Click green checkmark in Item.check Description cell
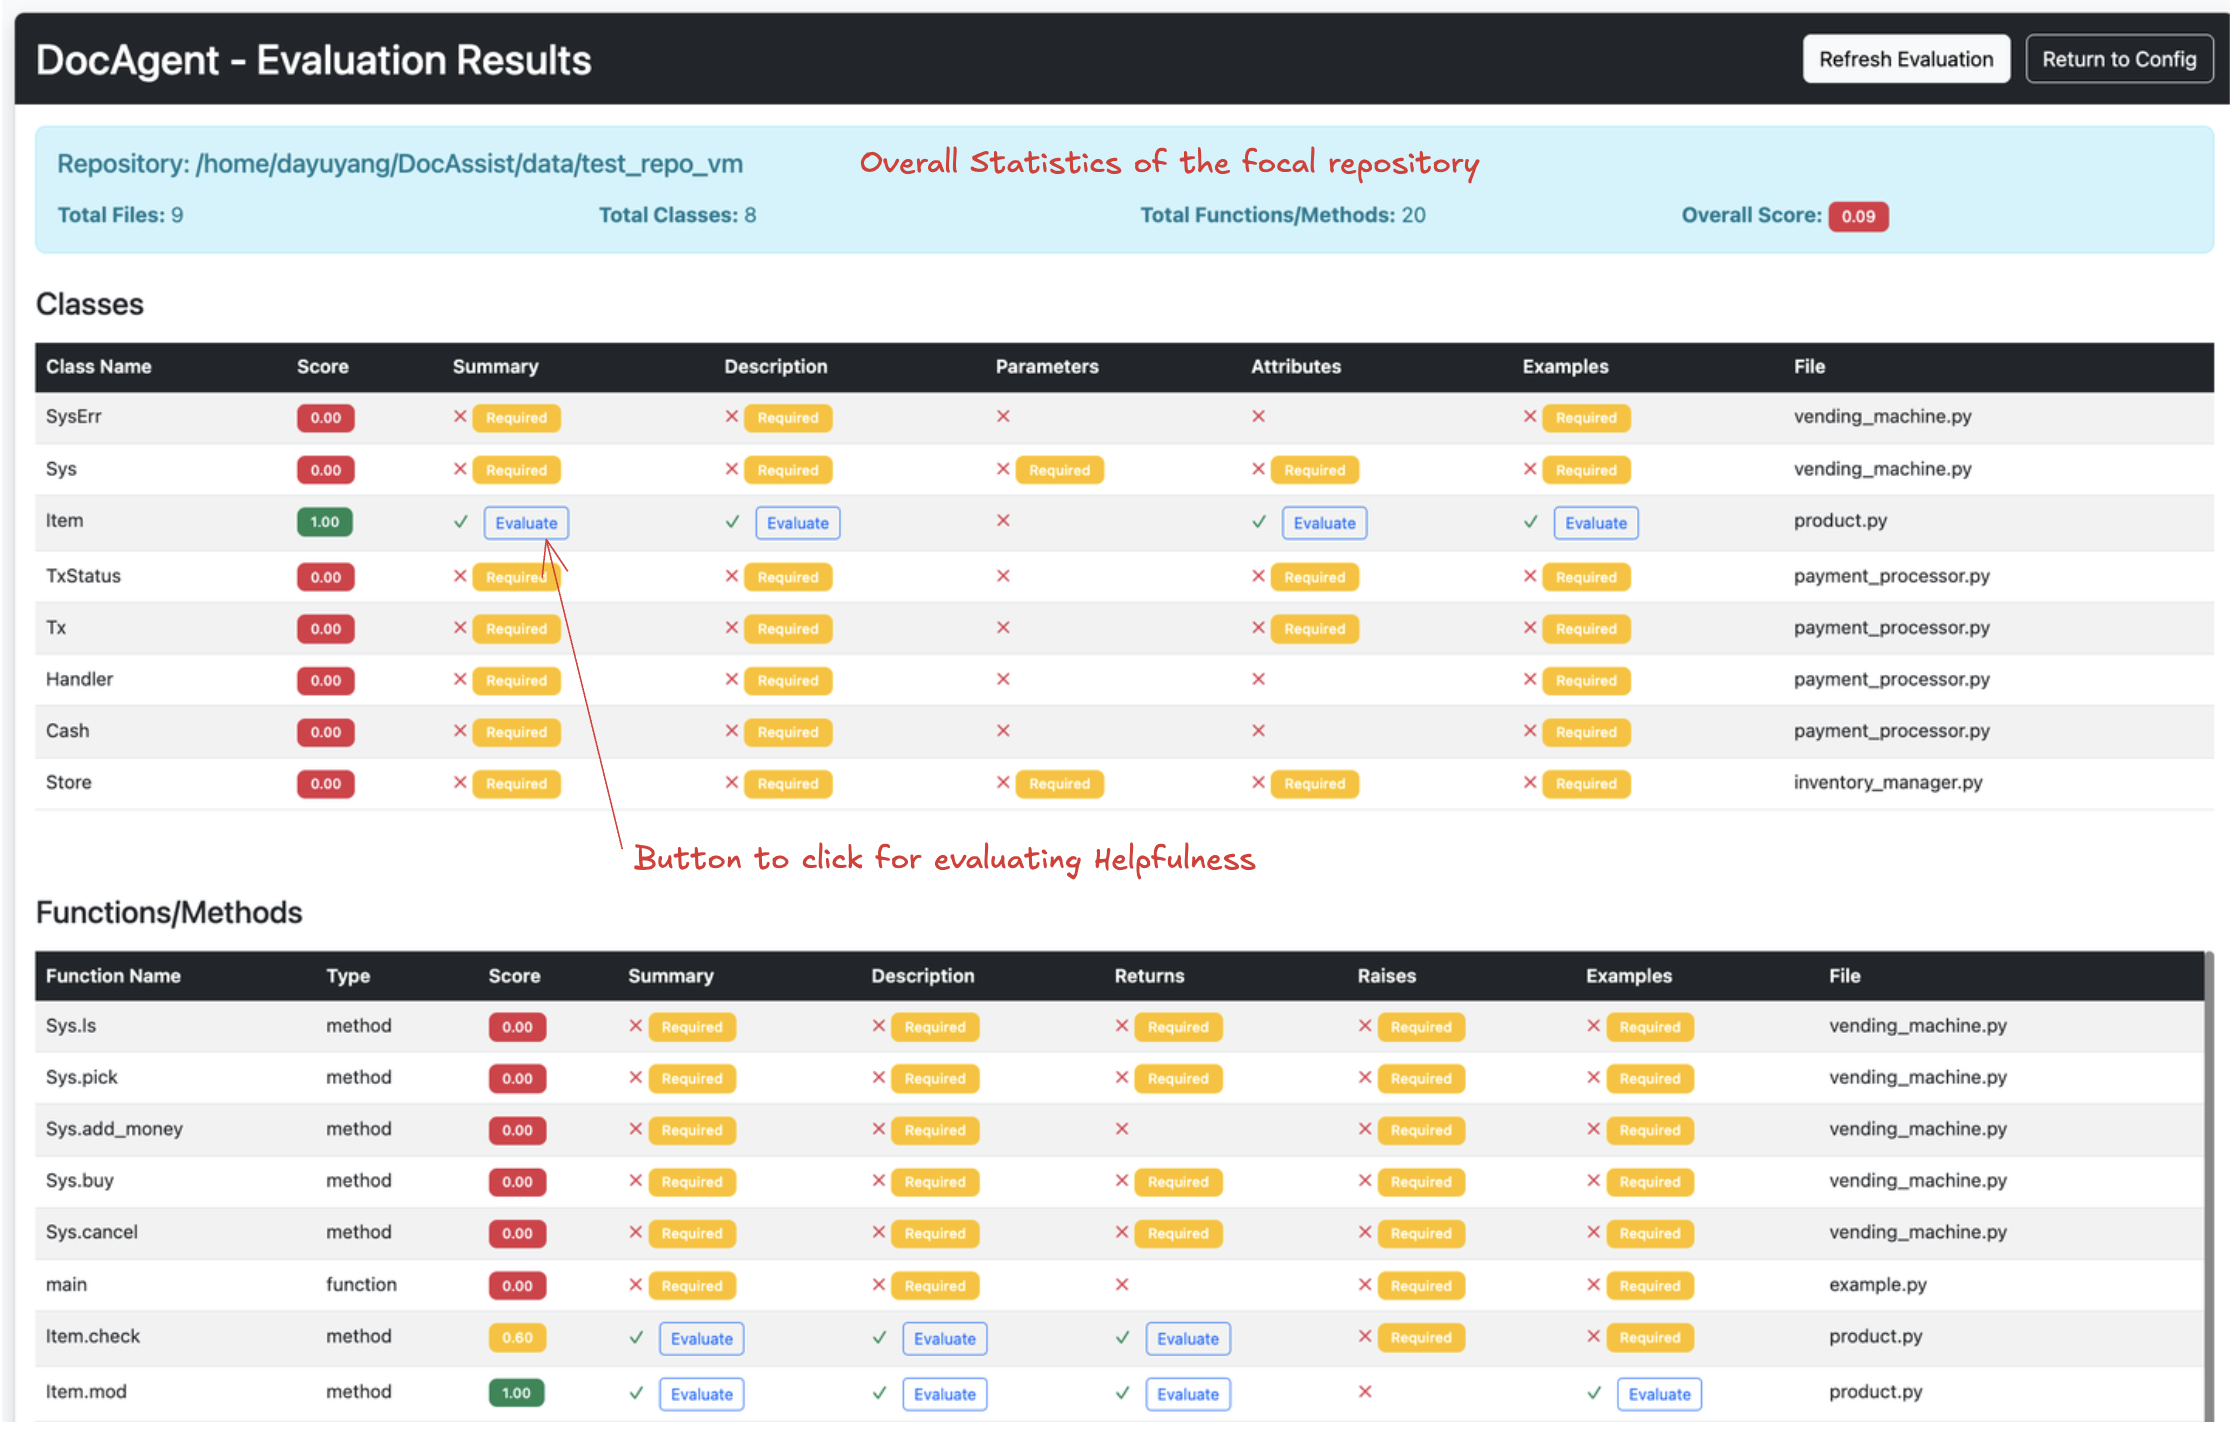 coord(879,1338)
